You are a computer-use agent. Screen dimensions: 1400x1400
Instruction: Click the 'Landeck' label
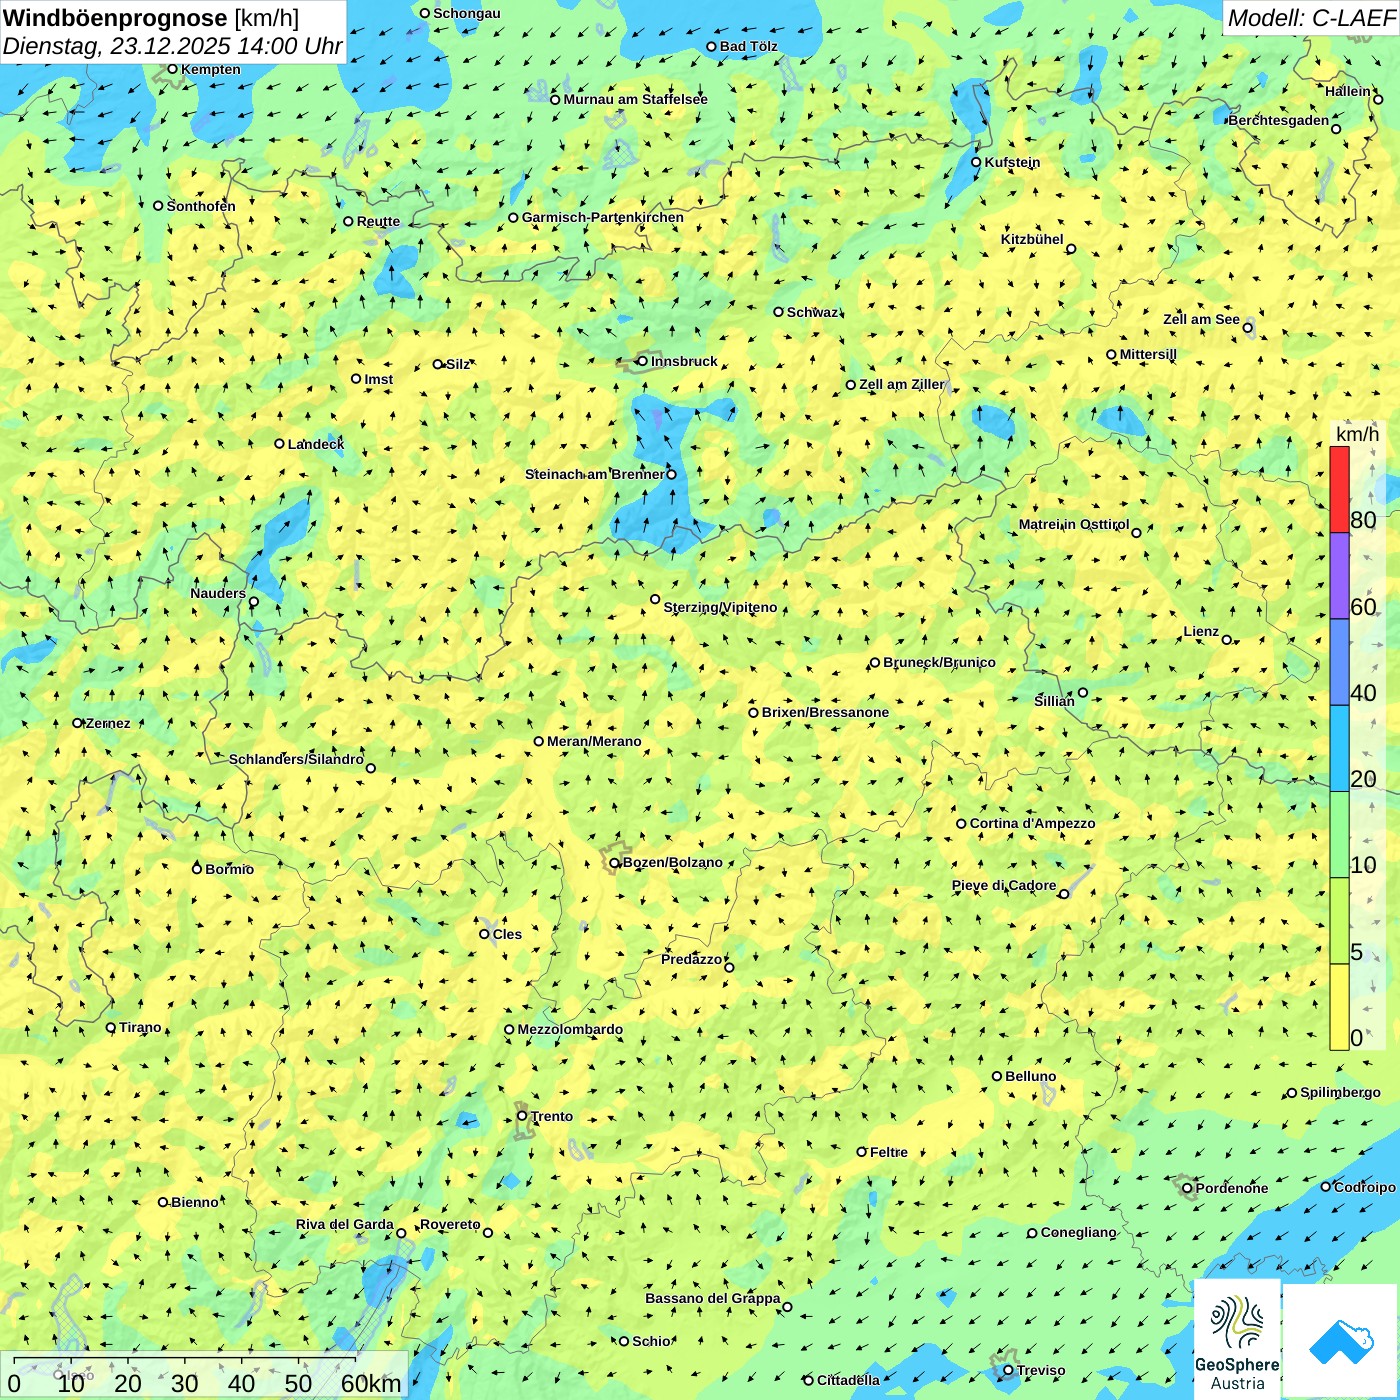click(x=315, y=444)
